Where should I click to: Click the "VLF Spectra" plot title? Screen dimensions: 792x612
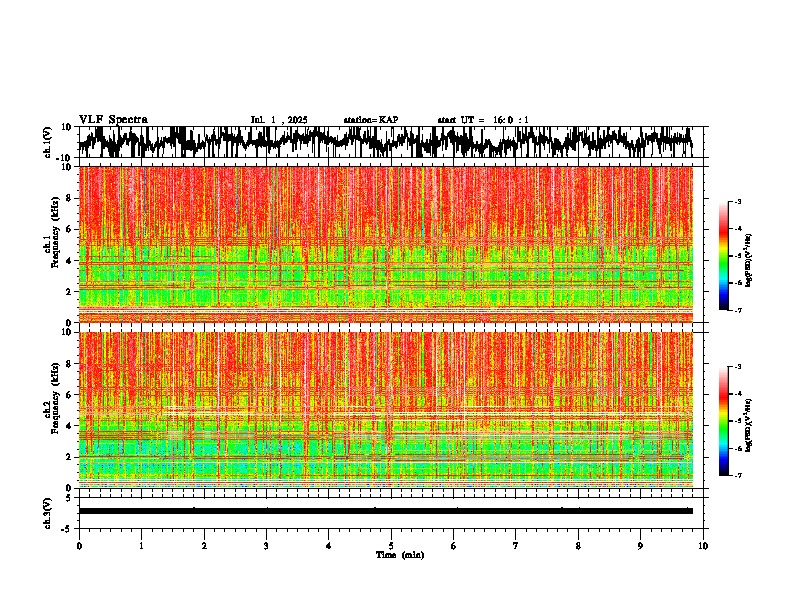(113, 120)
